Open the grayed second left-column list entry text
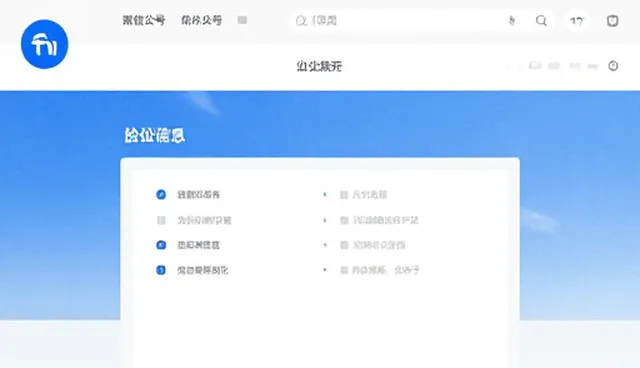Screen dimensions: 640x368 pyautogui.click(x=204, y=221)
